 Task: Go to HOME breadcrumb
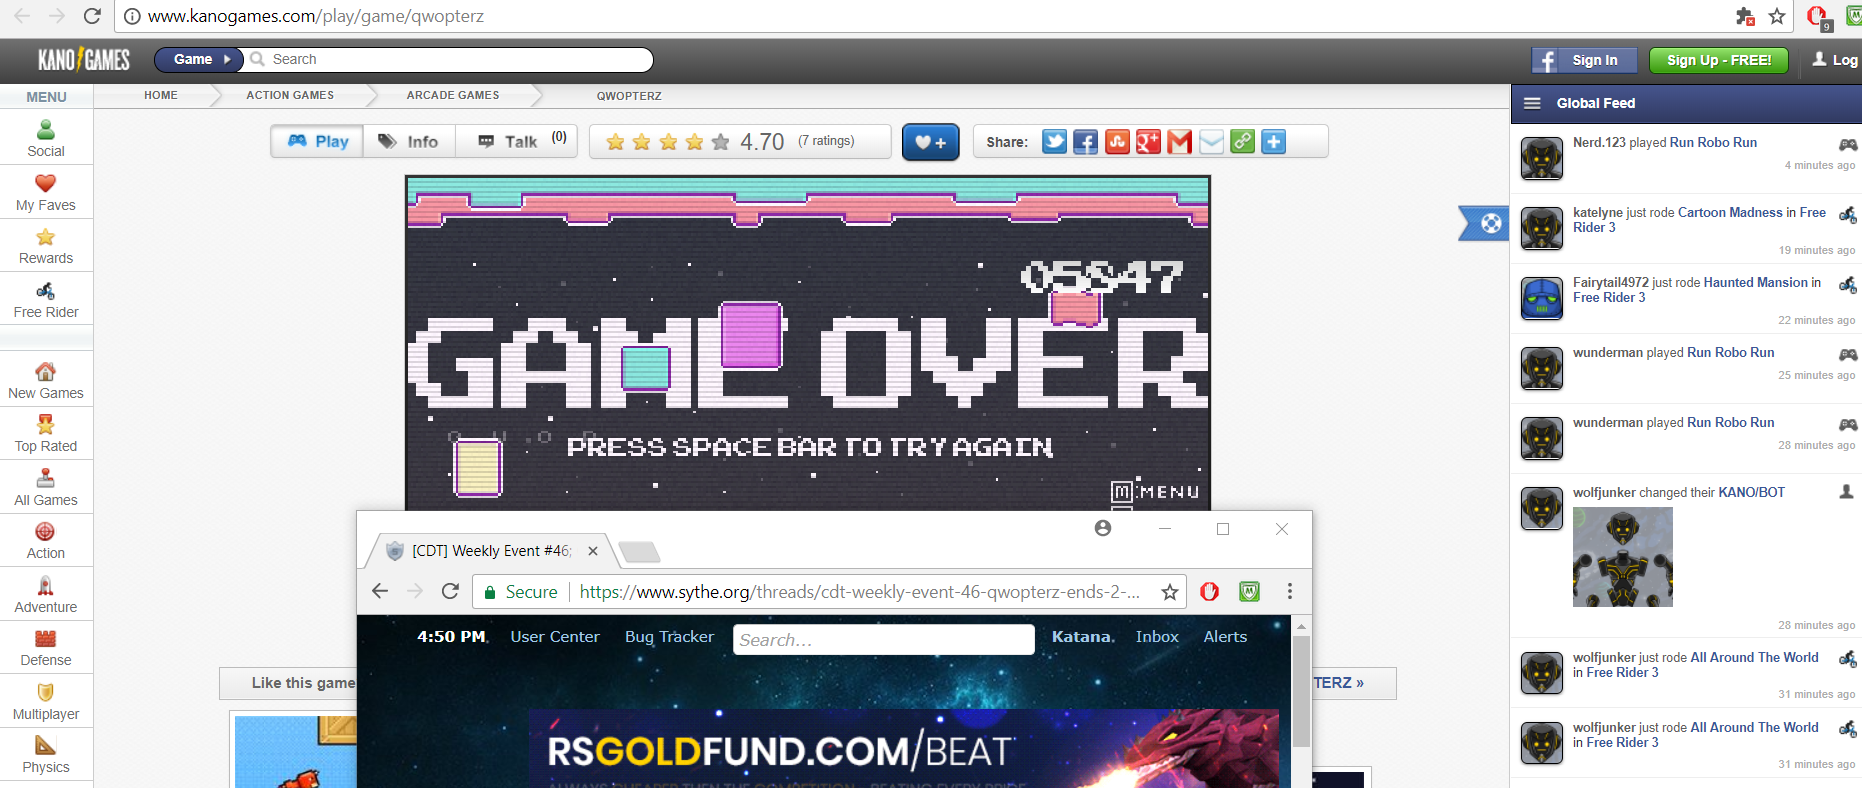pos(161,95)
